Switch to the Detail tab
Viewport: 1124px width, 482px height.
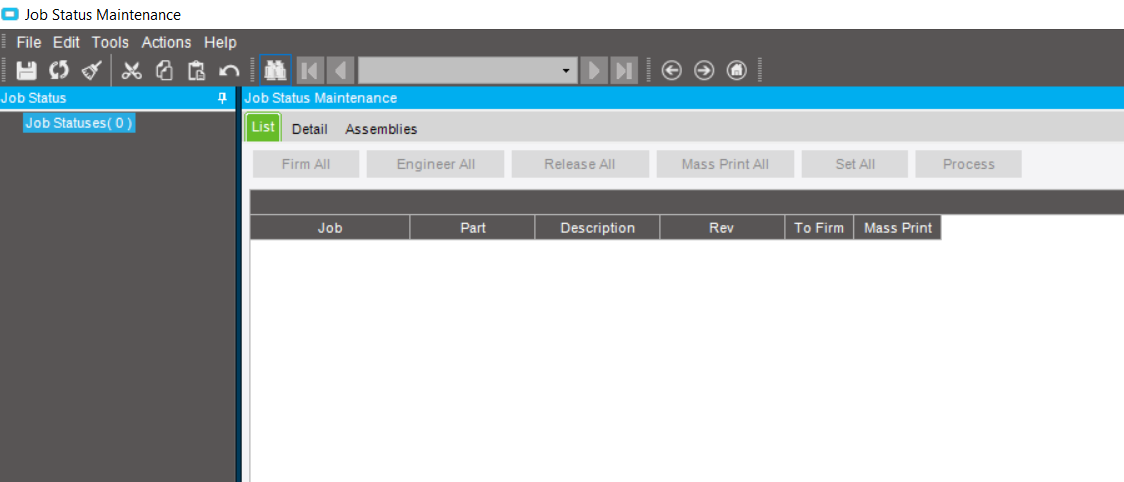[310, 129]
